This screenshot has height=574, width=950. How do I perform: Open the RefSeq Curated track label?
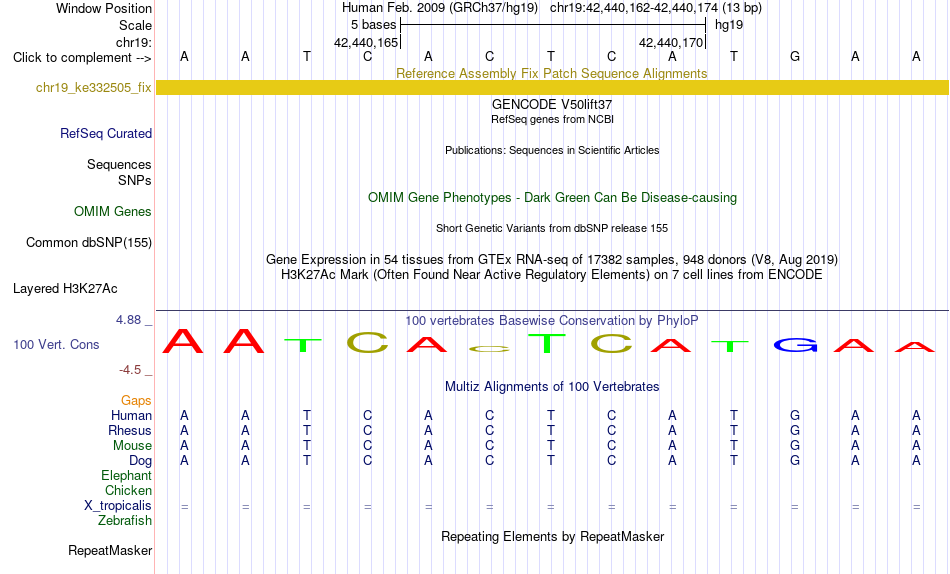click(x=106, y=133)
